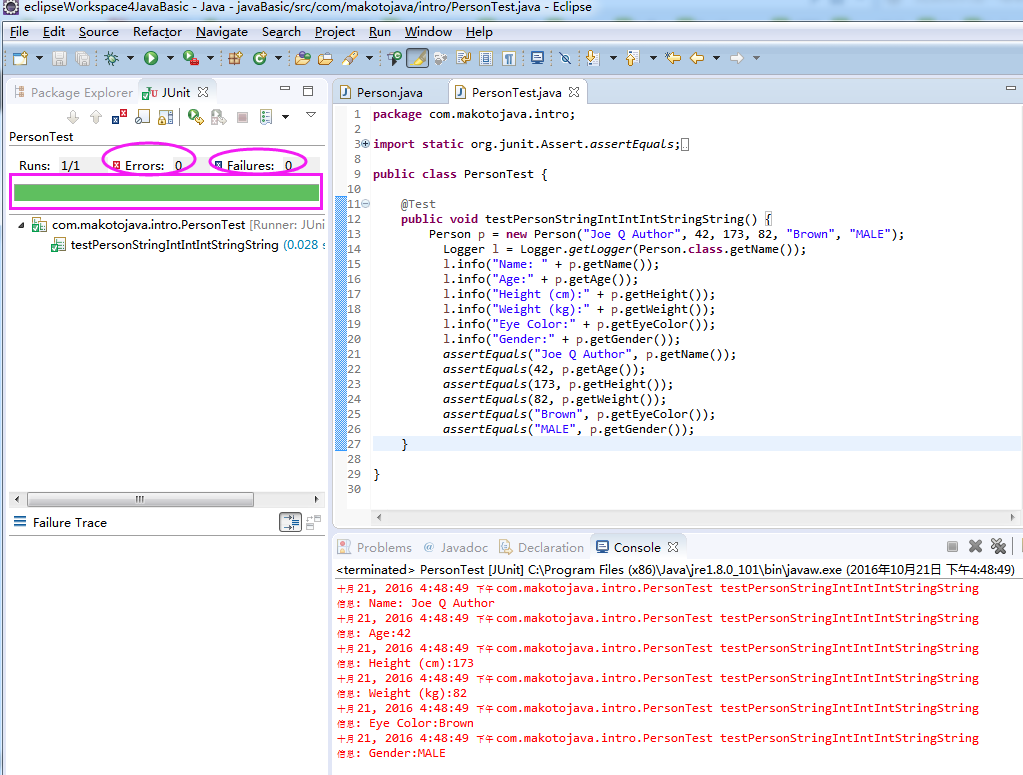Image resolution: width=1023 pixels, height=775 pixels.
Task: Toggle the JUnit lock layout icon
Action: pos(166,117)
